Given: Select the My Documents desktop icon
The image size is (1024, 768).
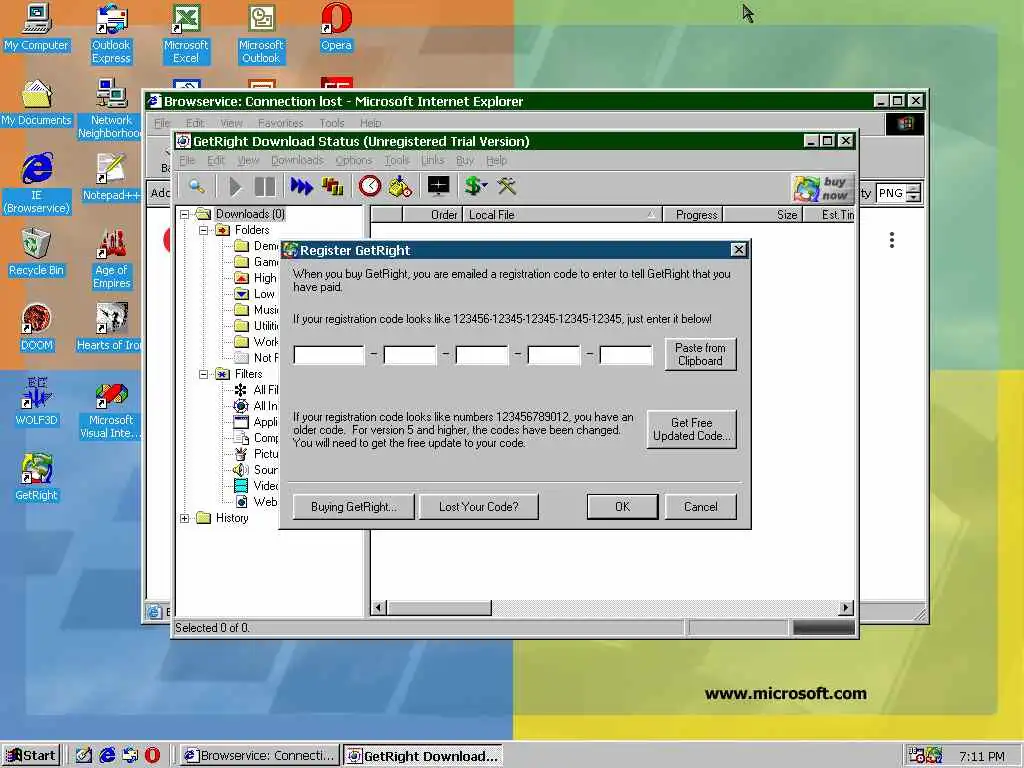Looking at the screenshot, I should 36,103.
